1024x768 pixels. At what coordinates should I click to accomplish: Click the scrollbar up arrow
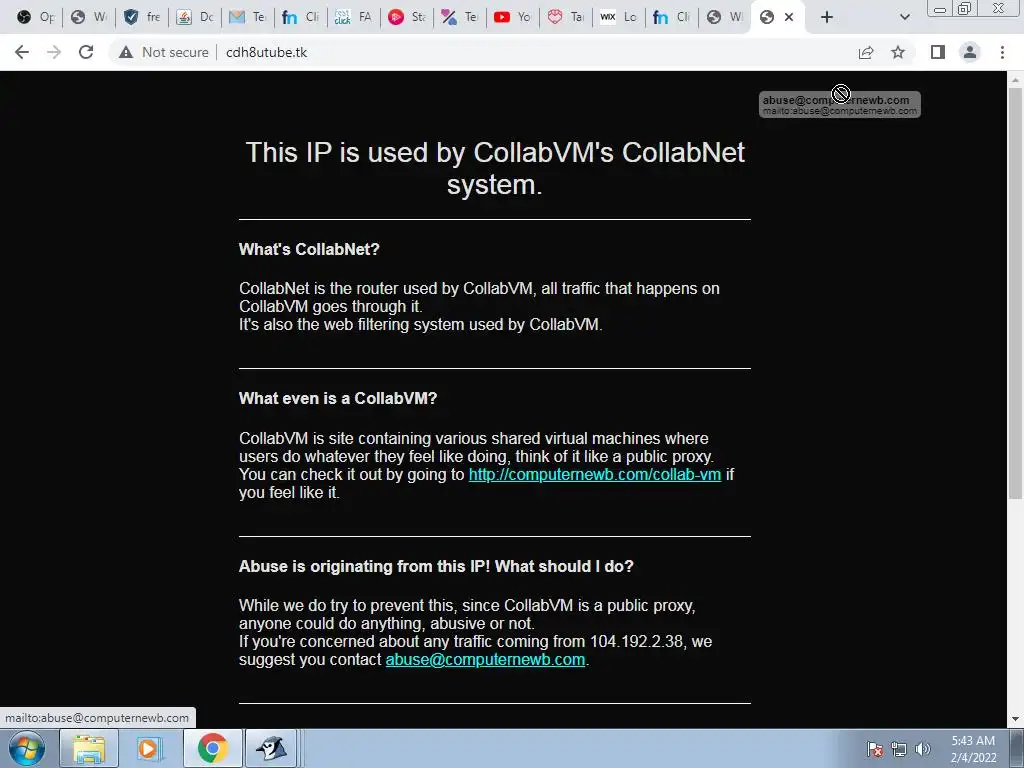(x=1015, y=80)
